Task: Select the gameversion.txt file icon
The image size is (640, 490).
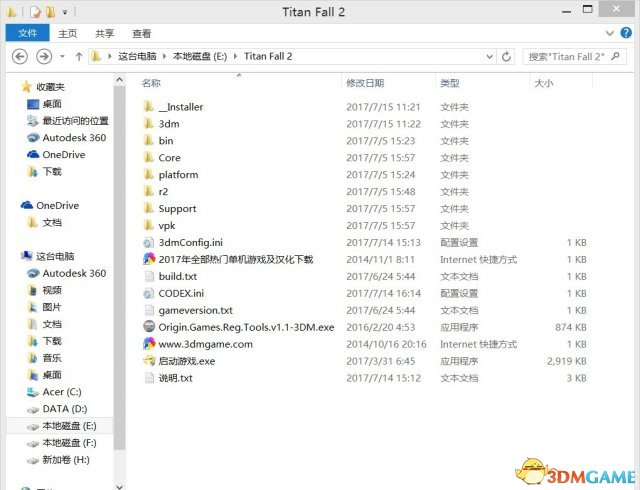Action: pyautogui.click(x=149, y=310)
